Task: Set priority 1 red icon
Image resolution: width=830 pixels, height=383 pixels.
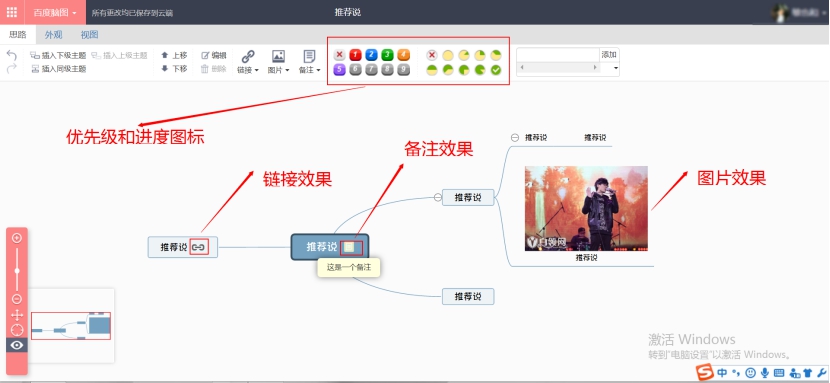Action: click(x=356, y=54)
